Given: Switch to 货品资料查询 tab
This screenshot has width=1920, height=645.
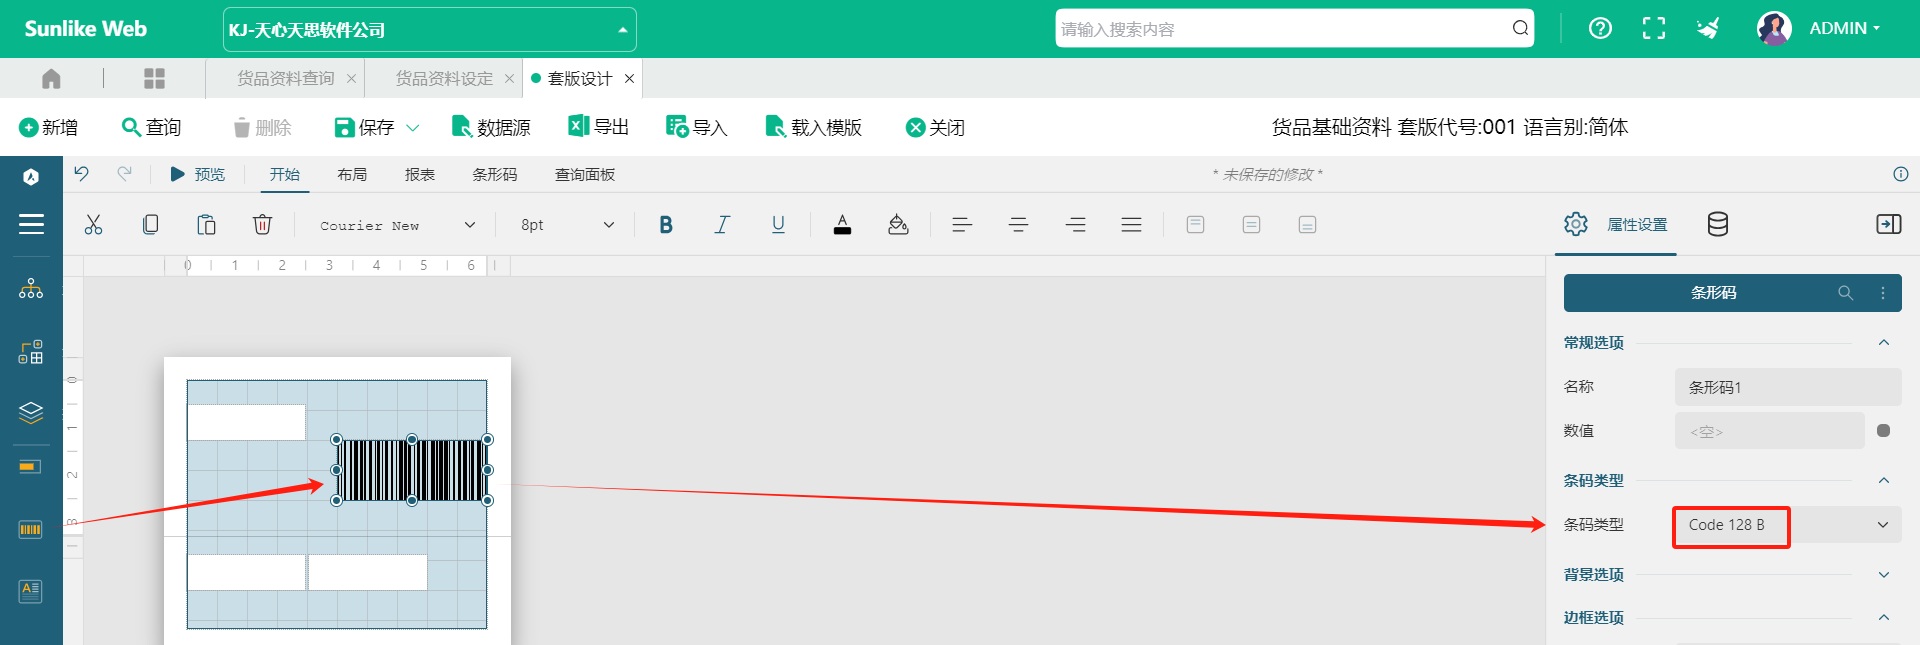Looking at the screenshot, I should point(286,79).
